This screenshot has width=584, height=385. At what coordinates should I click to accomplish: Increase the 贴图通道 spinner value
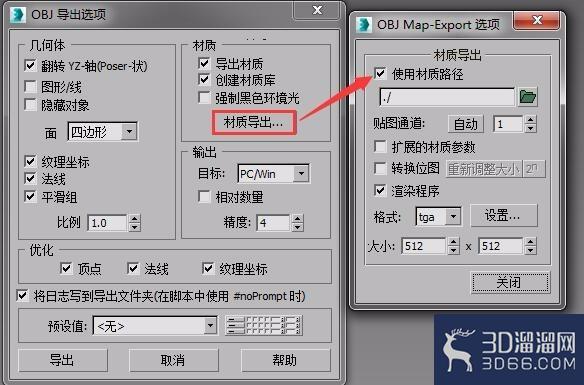pos(530,120)
